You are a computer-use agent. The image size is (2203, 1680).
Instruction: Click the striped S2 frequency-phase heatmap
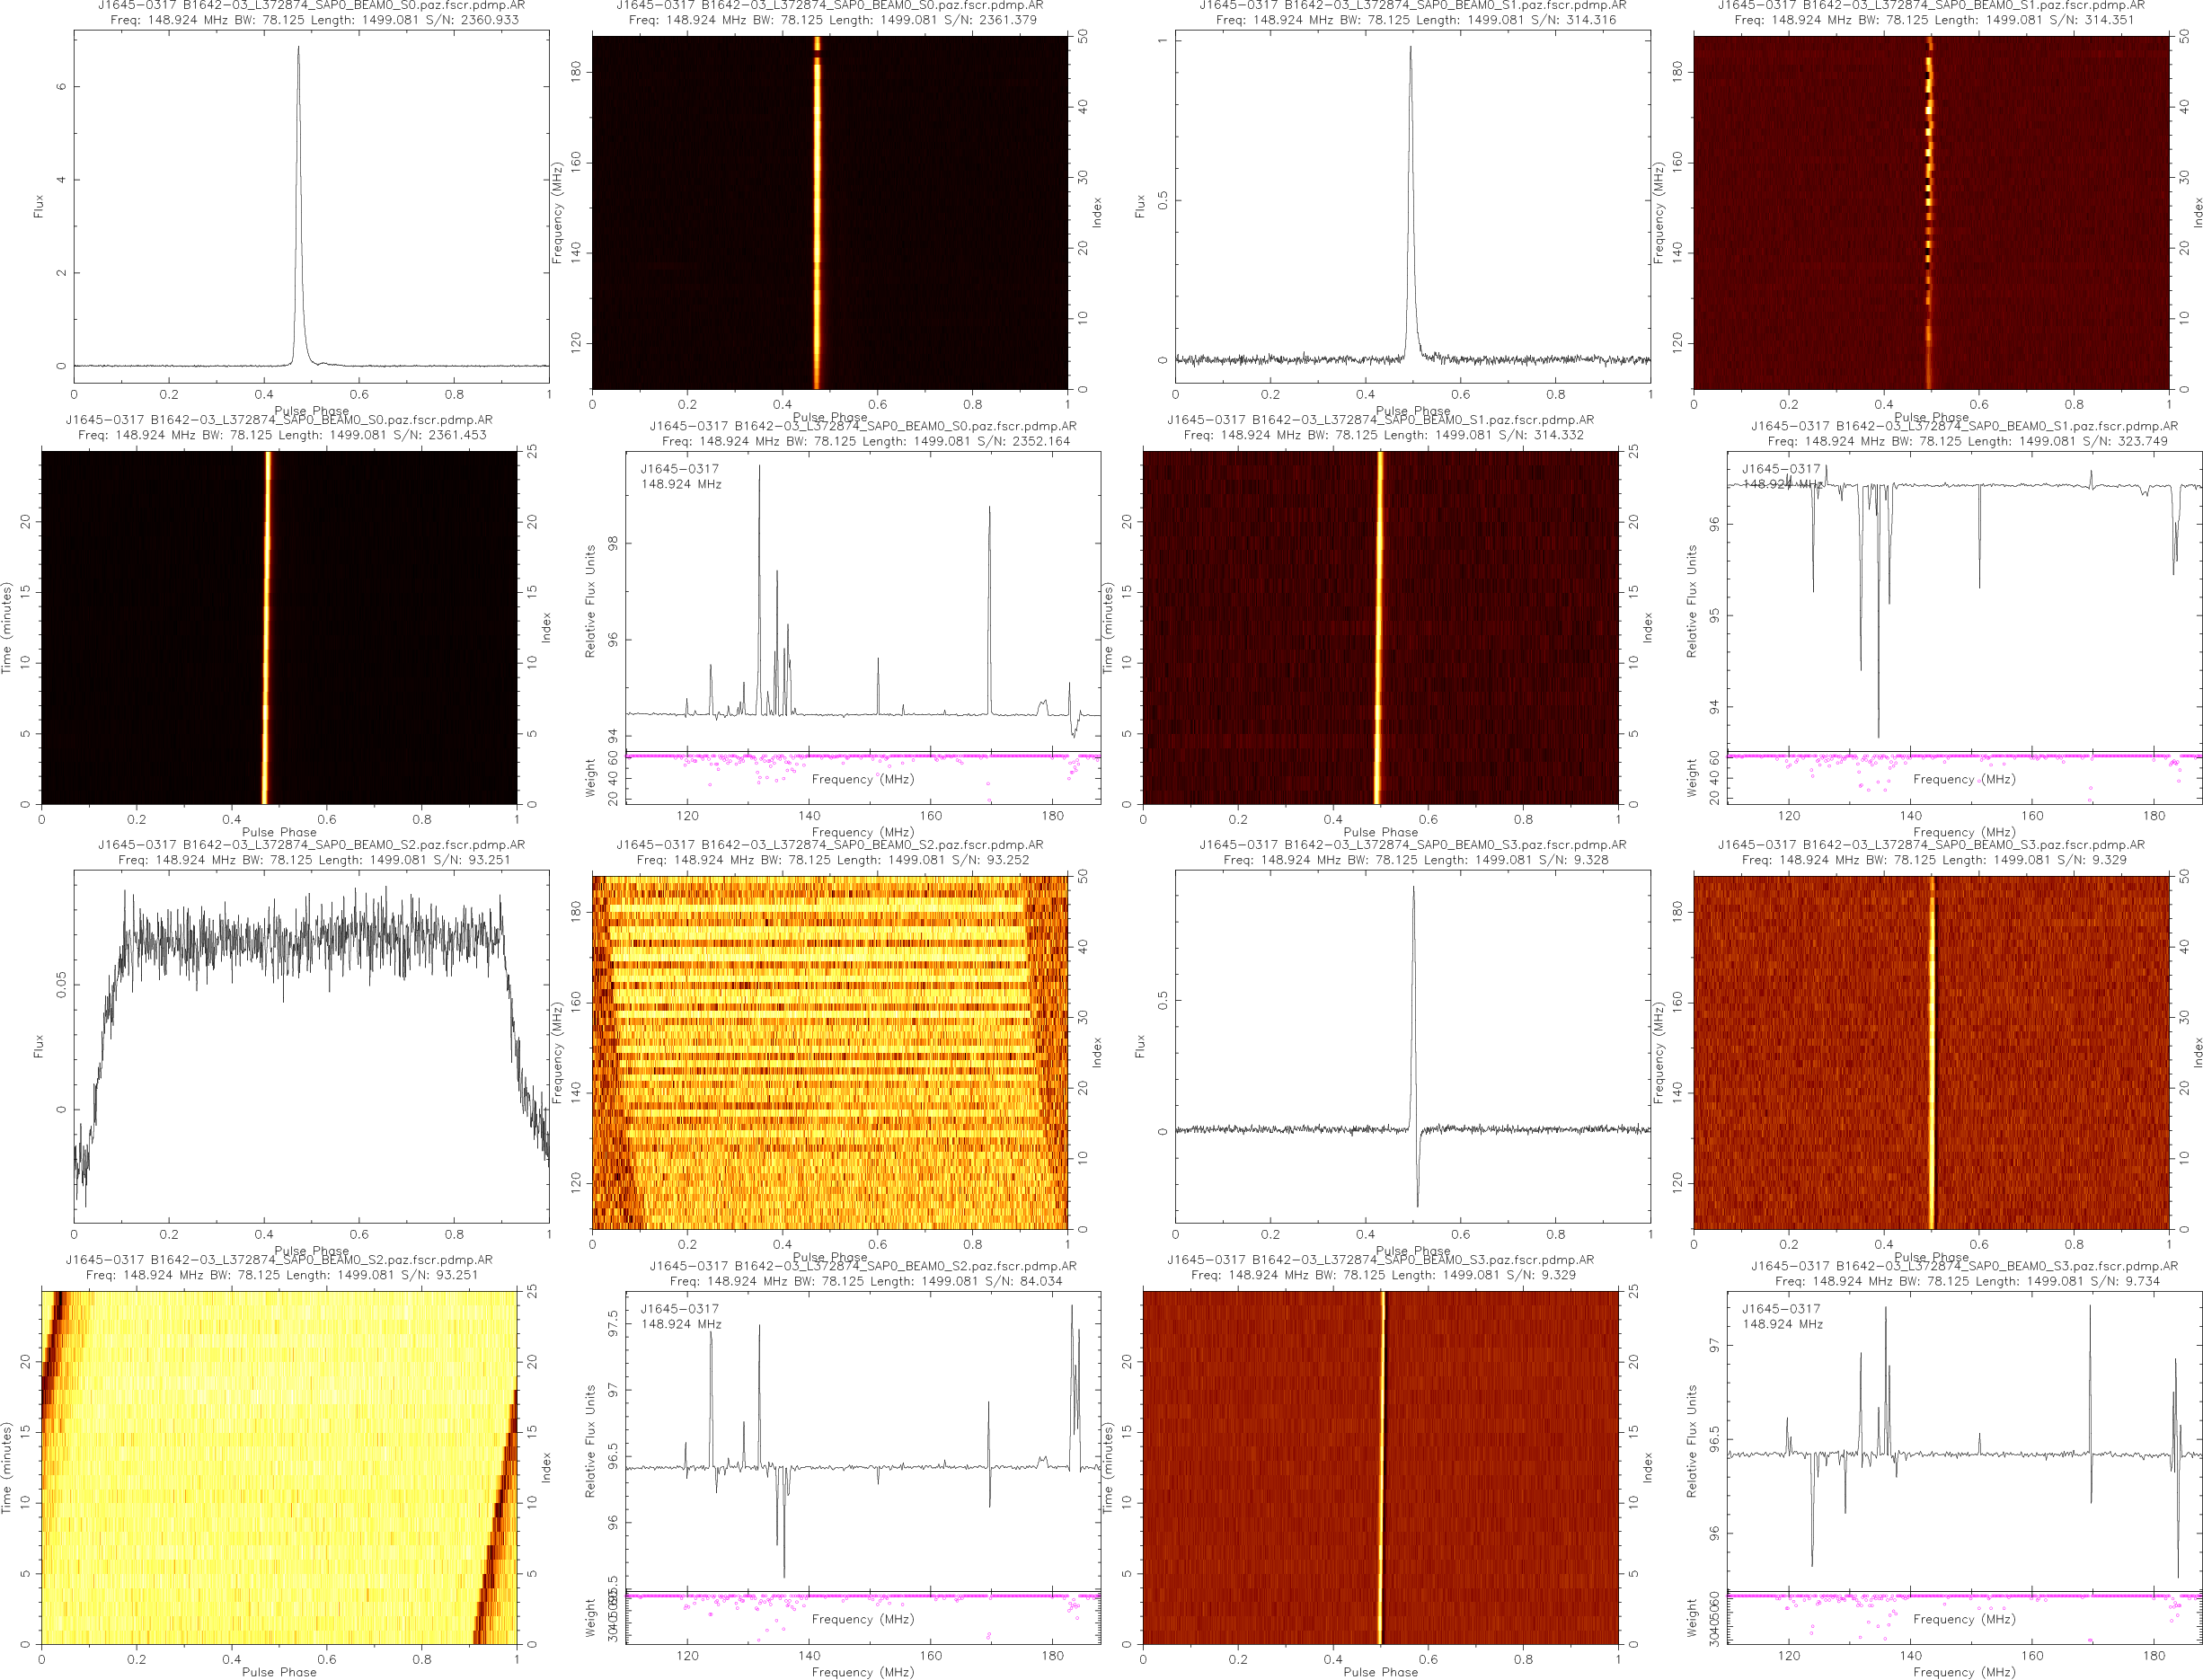point(829,1052)
